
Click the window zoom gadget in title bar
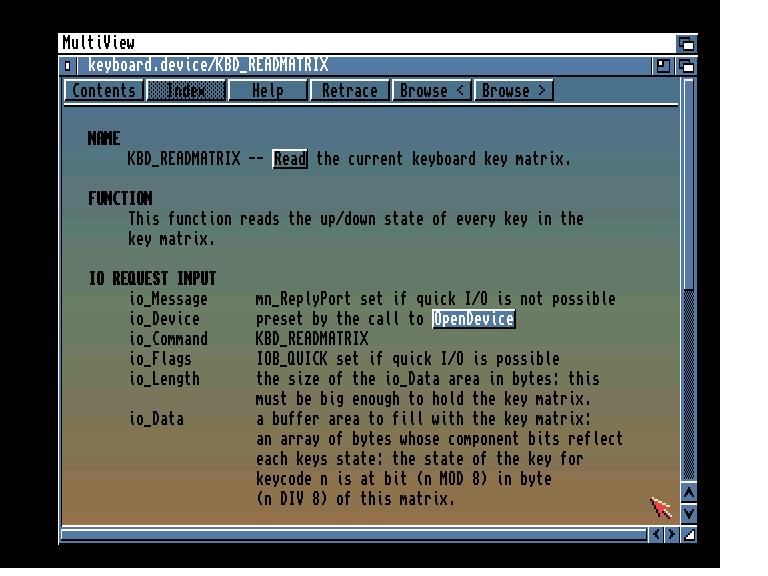(x=663, y=66)
